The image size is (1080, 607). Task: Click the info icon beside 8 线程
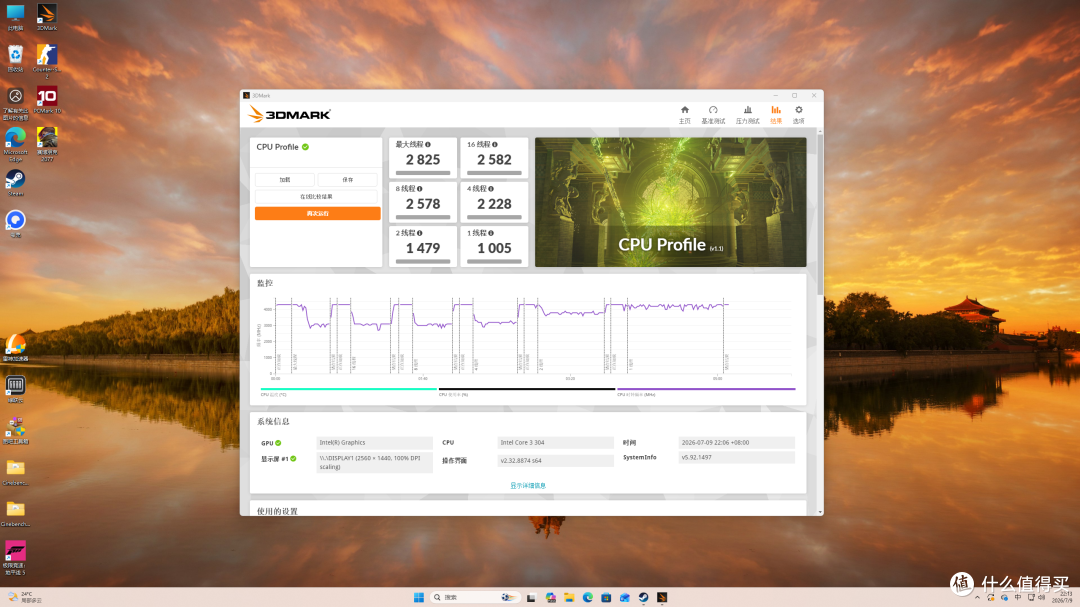pos(419,189)
